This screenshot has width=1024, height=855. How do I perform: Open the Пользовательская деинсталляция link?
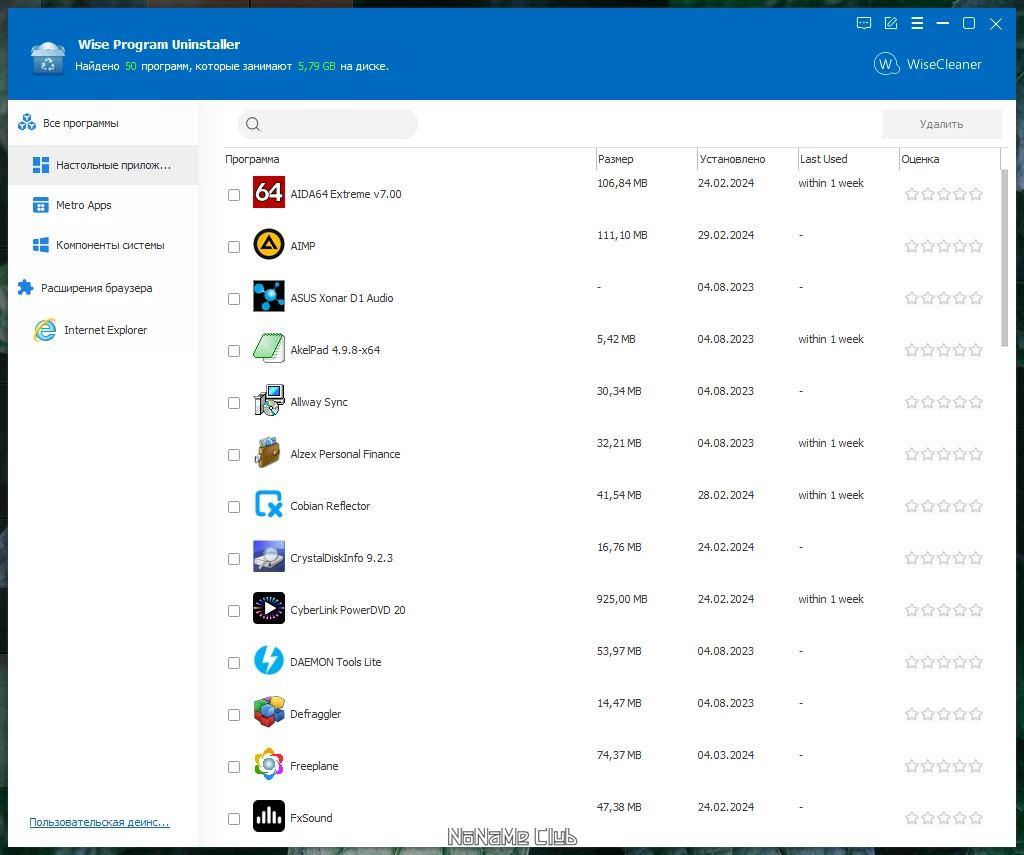click(x=99, y=822)
